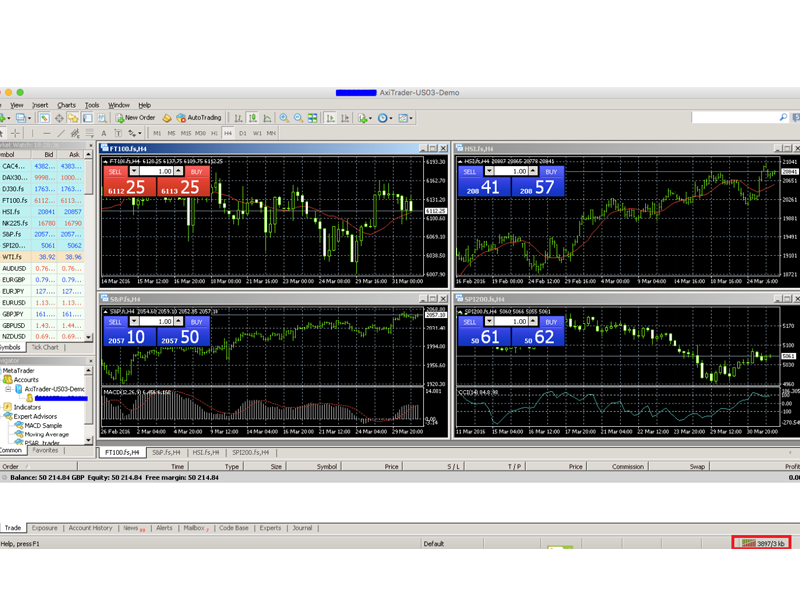Expand the Indicators dropdown arrow
800x600 pixels.
(370, 118)
